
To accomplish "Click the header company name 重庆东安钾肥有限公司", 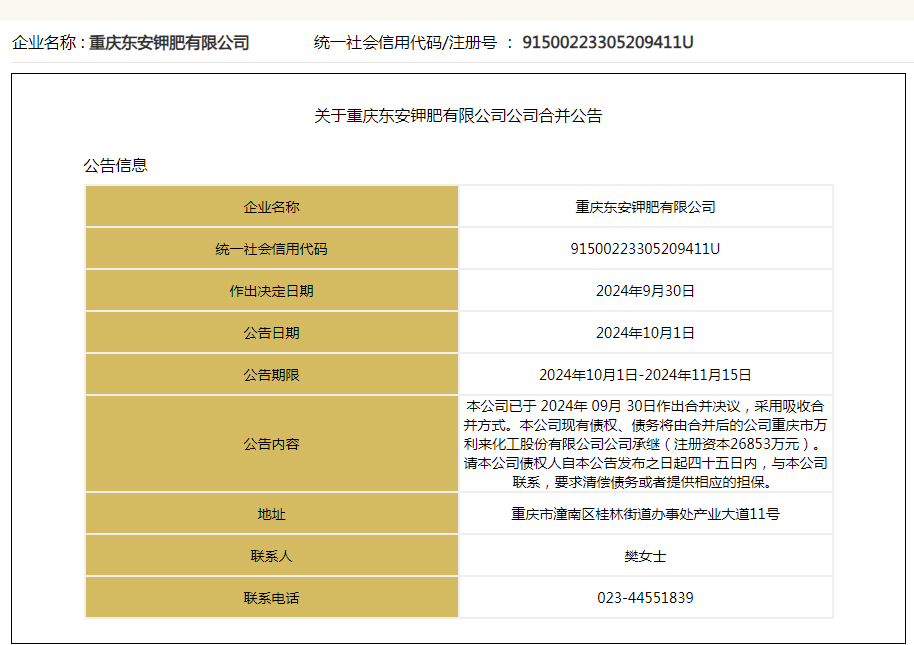I will [x=169, y=43].
